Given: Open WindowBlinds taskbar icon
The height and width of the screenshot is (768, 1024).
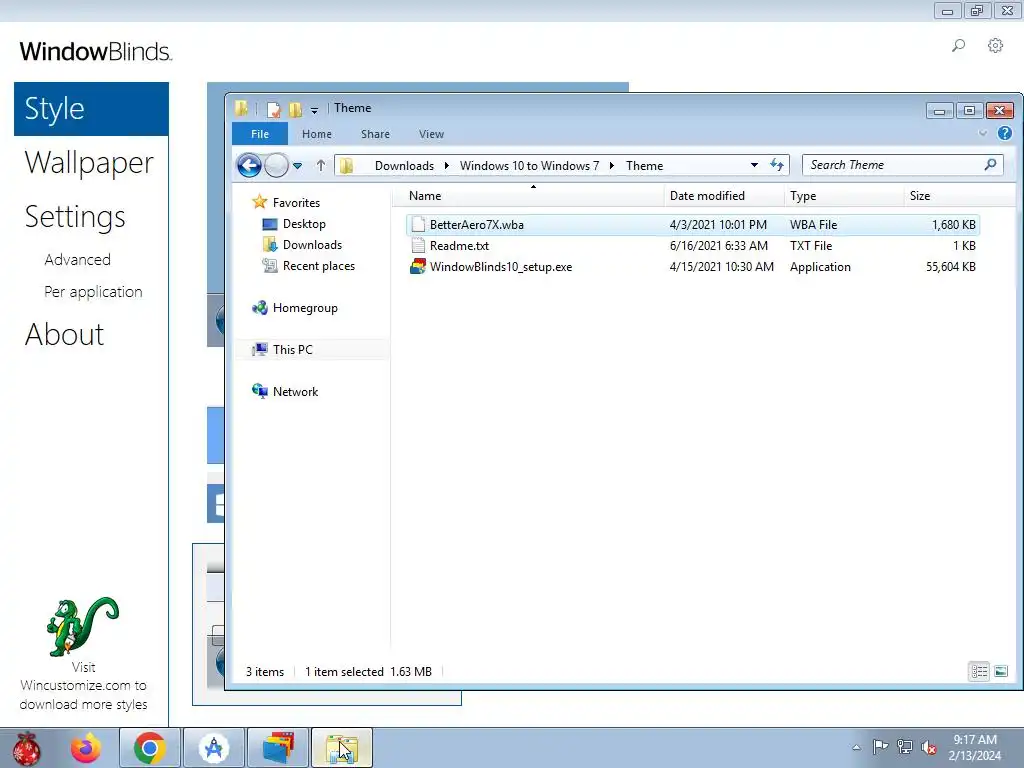Looking at the screenshot, I should pyautogui.click(x=278, y=748).
